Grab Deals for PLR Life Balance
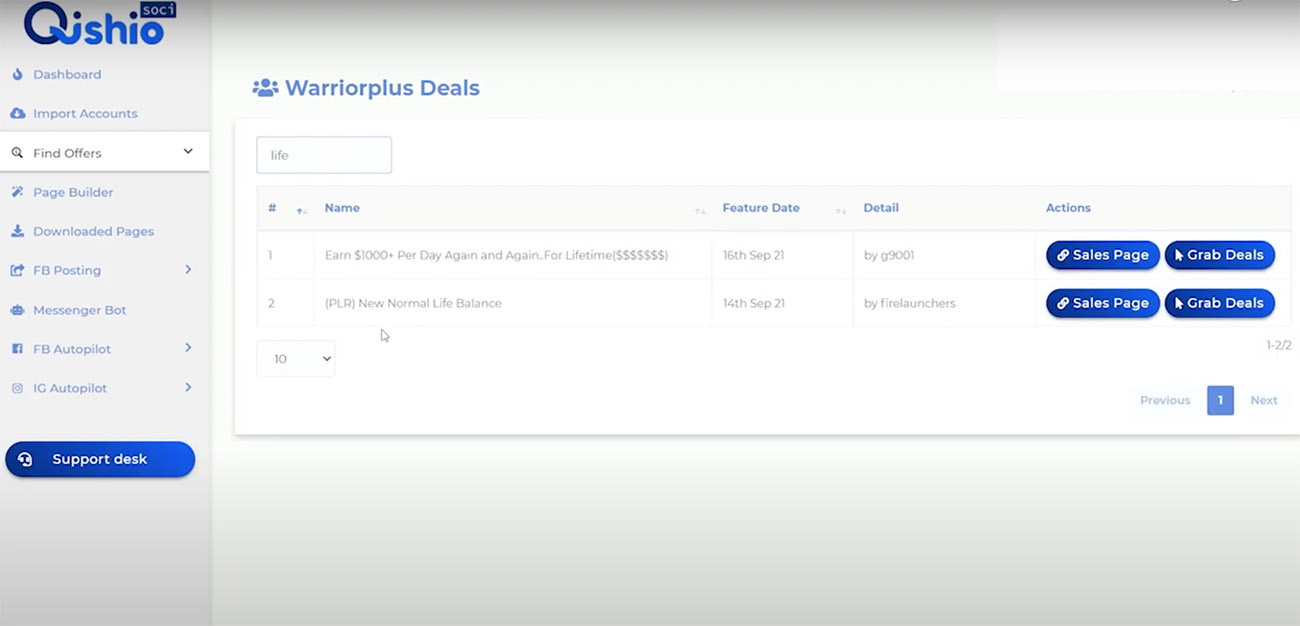This screenshot has height=626, width=1300. click(x=1220, y=303)
